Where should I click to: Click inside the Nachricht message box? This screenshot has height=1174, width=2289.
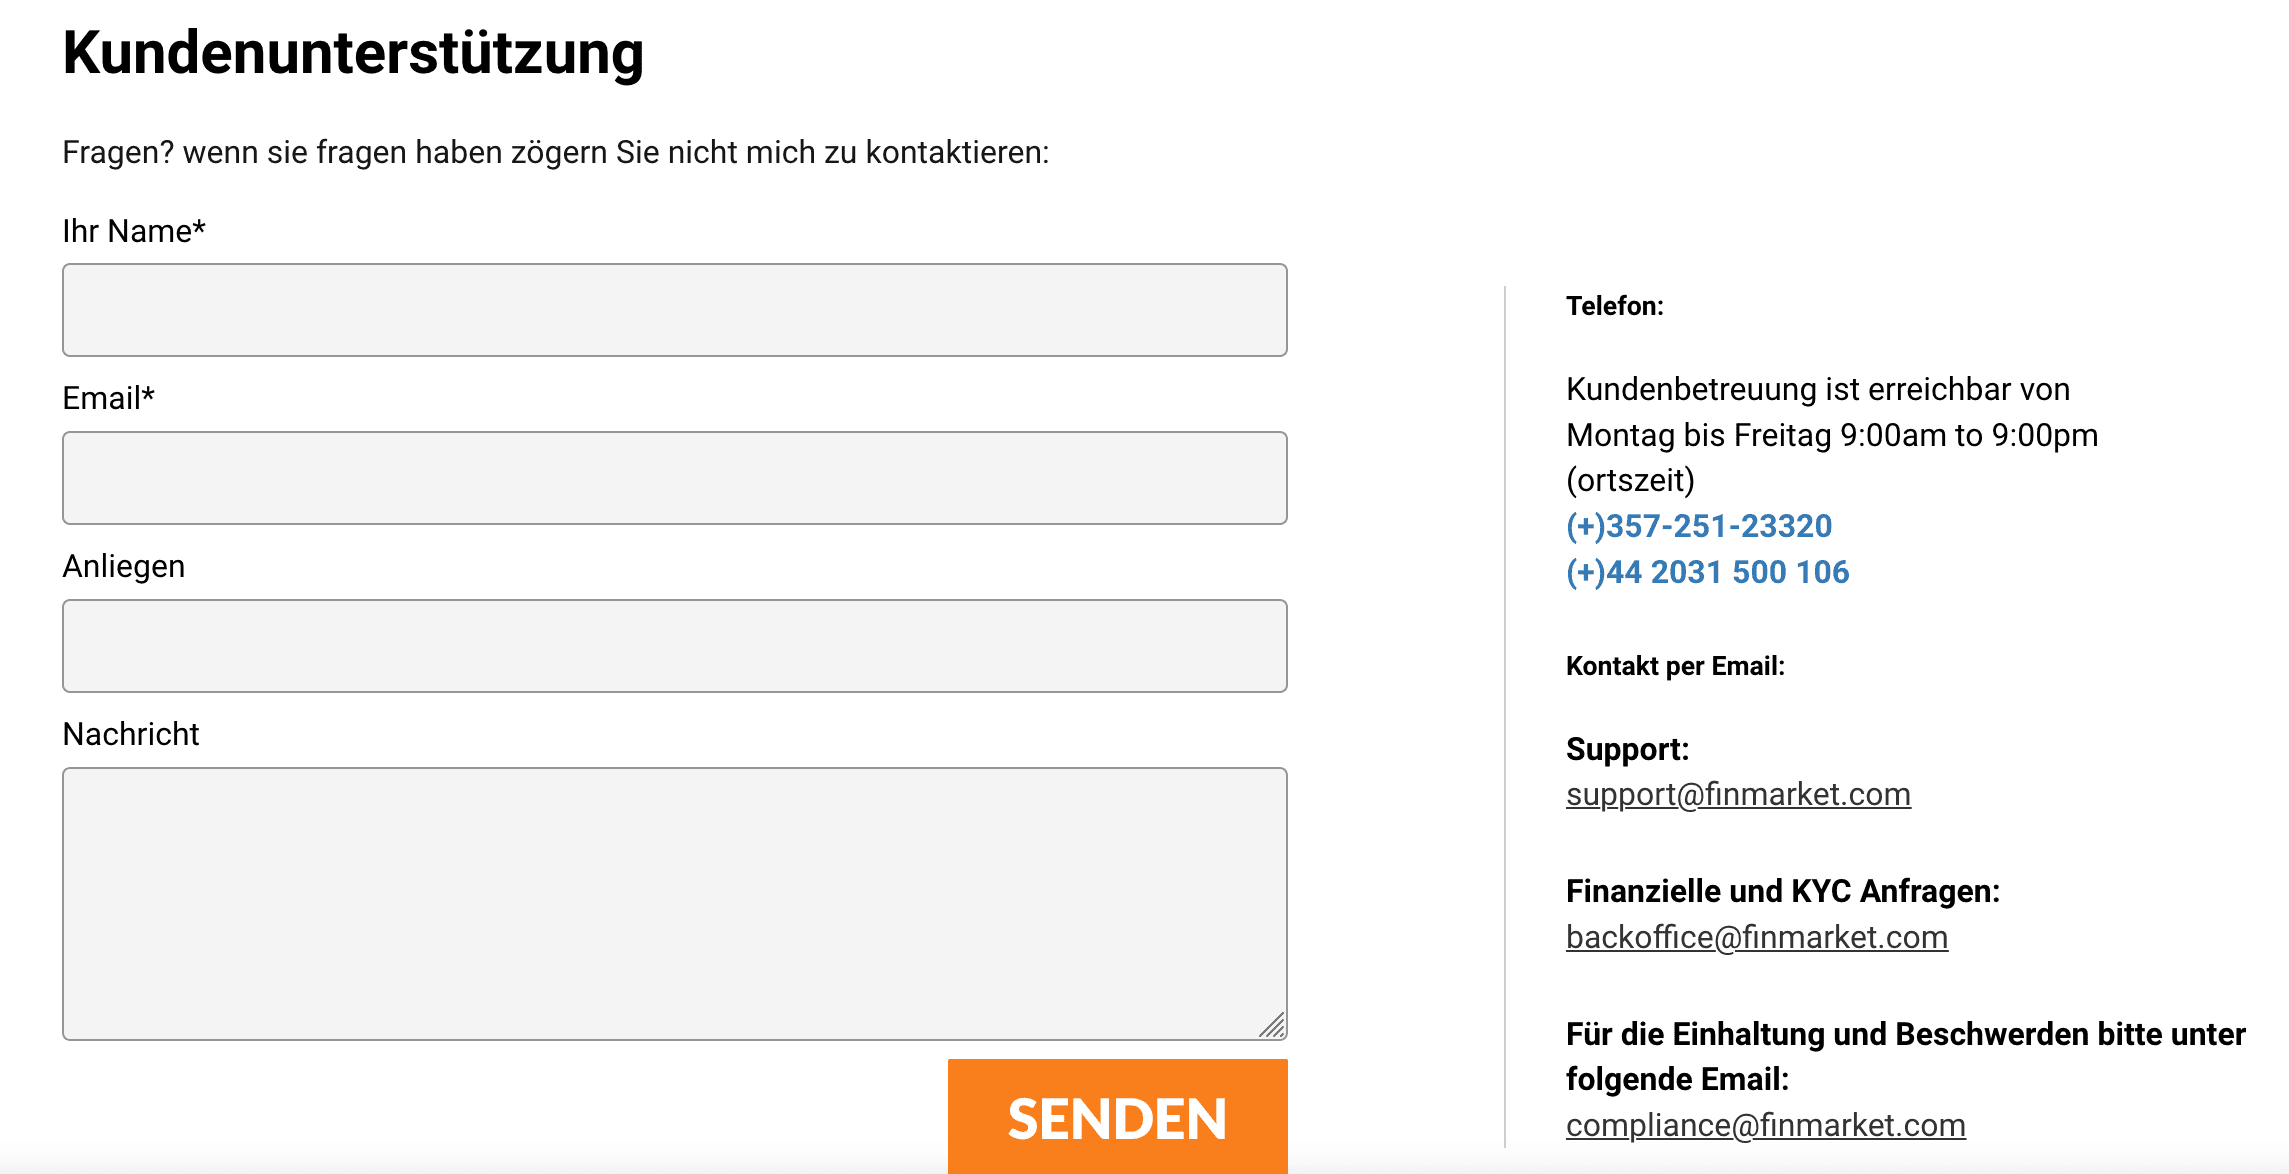[x=674, y=903]
